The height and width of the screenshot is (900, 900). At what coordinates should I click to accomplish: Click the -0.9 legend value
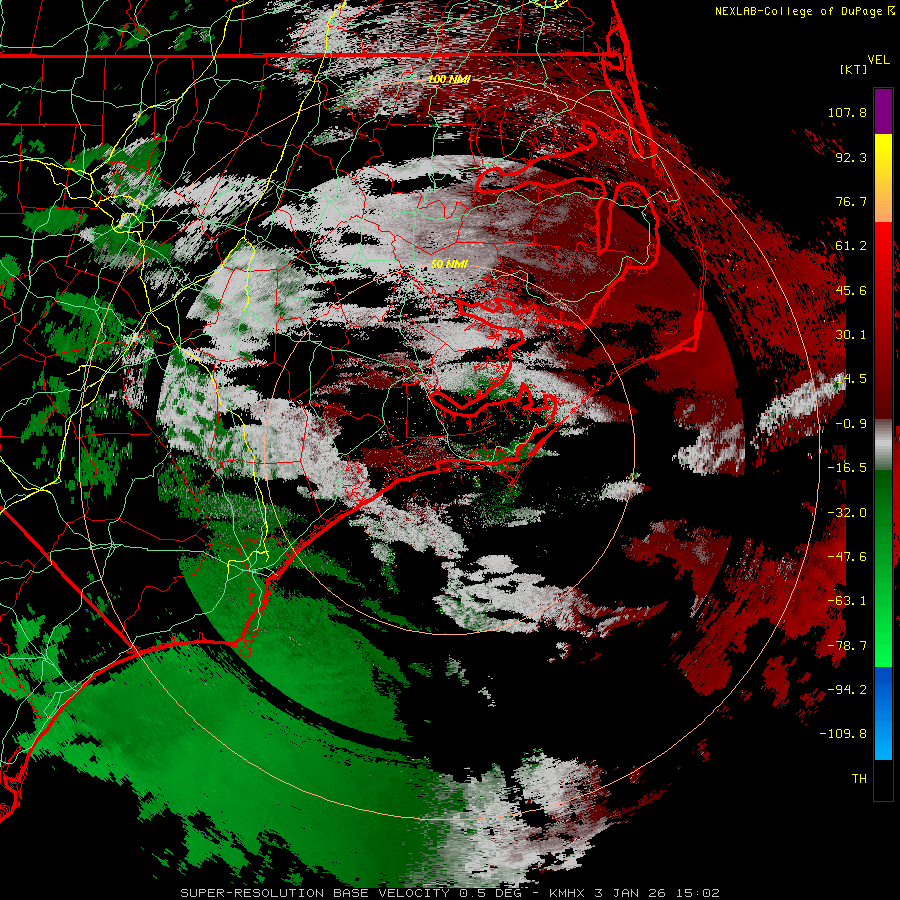coord(851,424)
